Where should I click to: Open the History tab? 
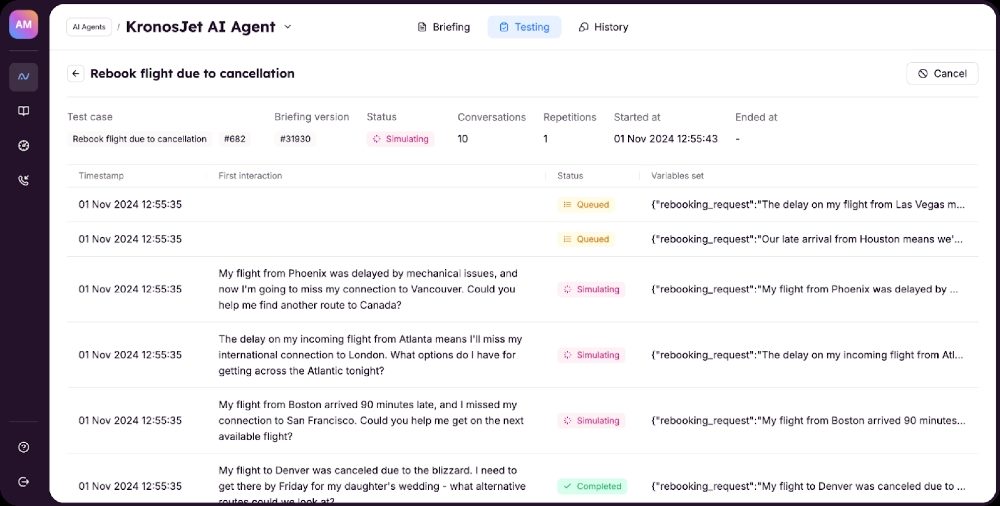pyautogui.click(x=603, y=27)
